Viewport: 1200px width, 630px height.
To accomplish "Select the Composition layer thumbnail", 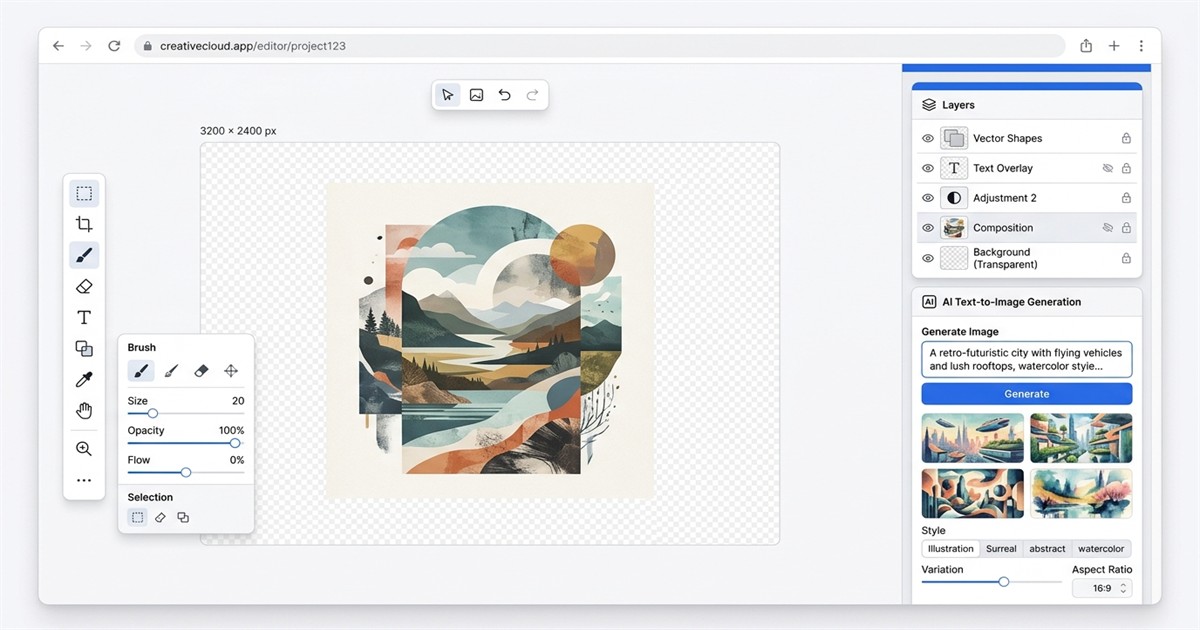I will 954,228.
